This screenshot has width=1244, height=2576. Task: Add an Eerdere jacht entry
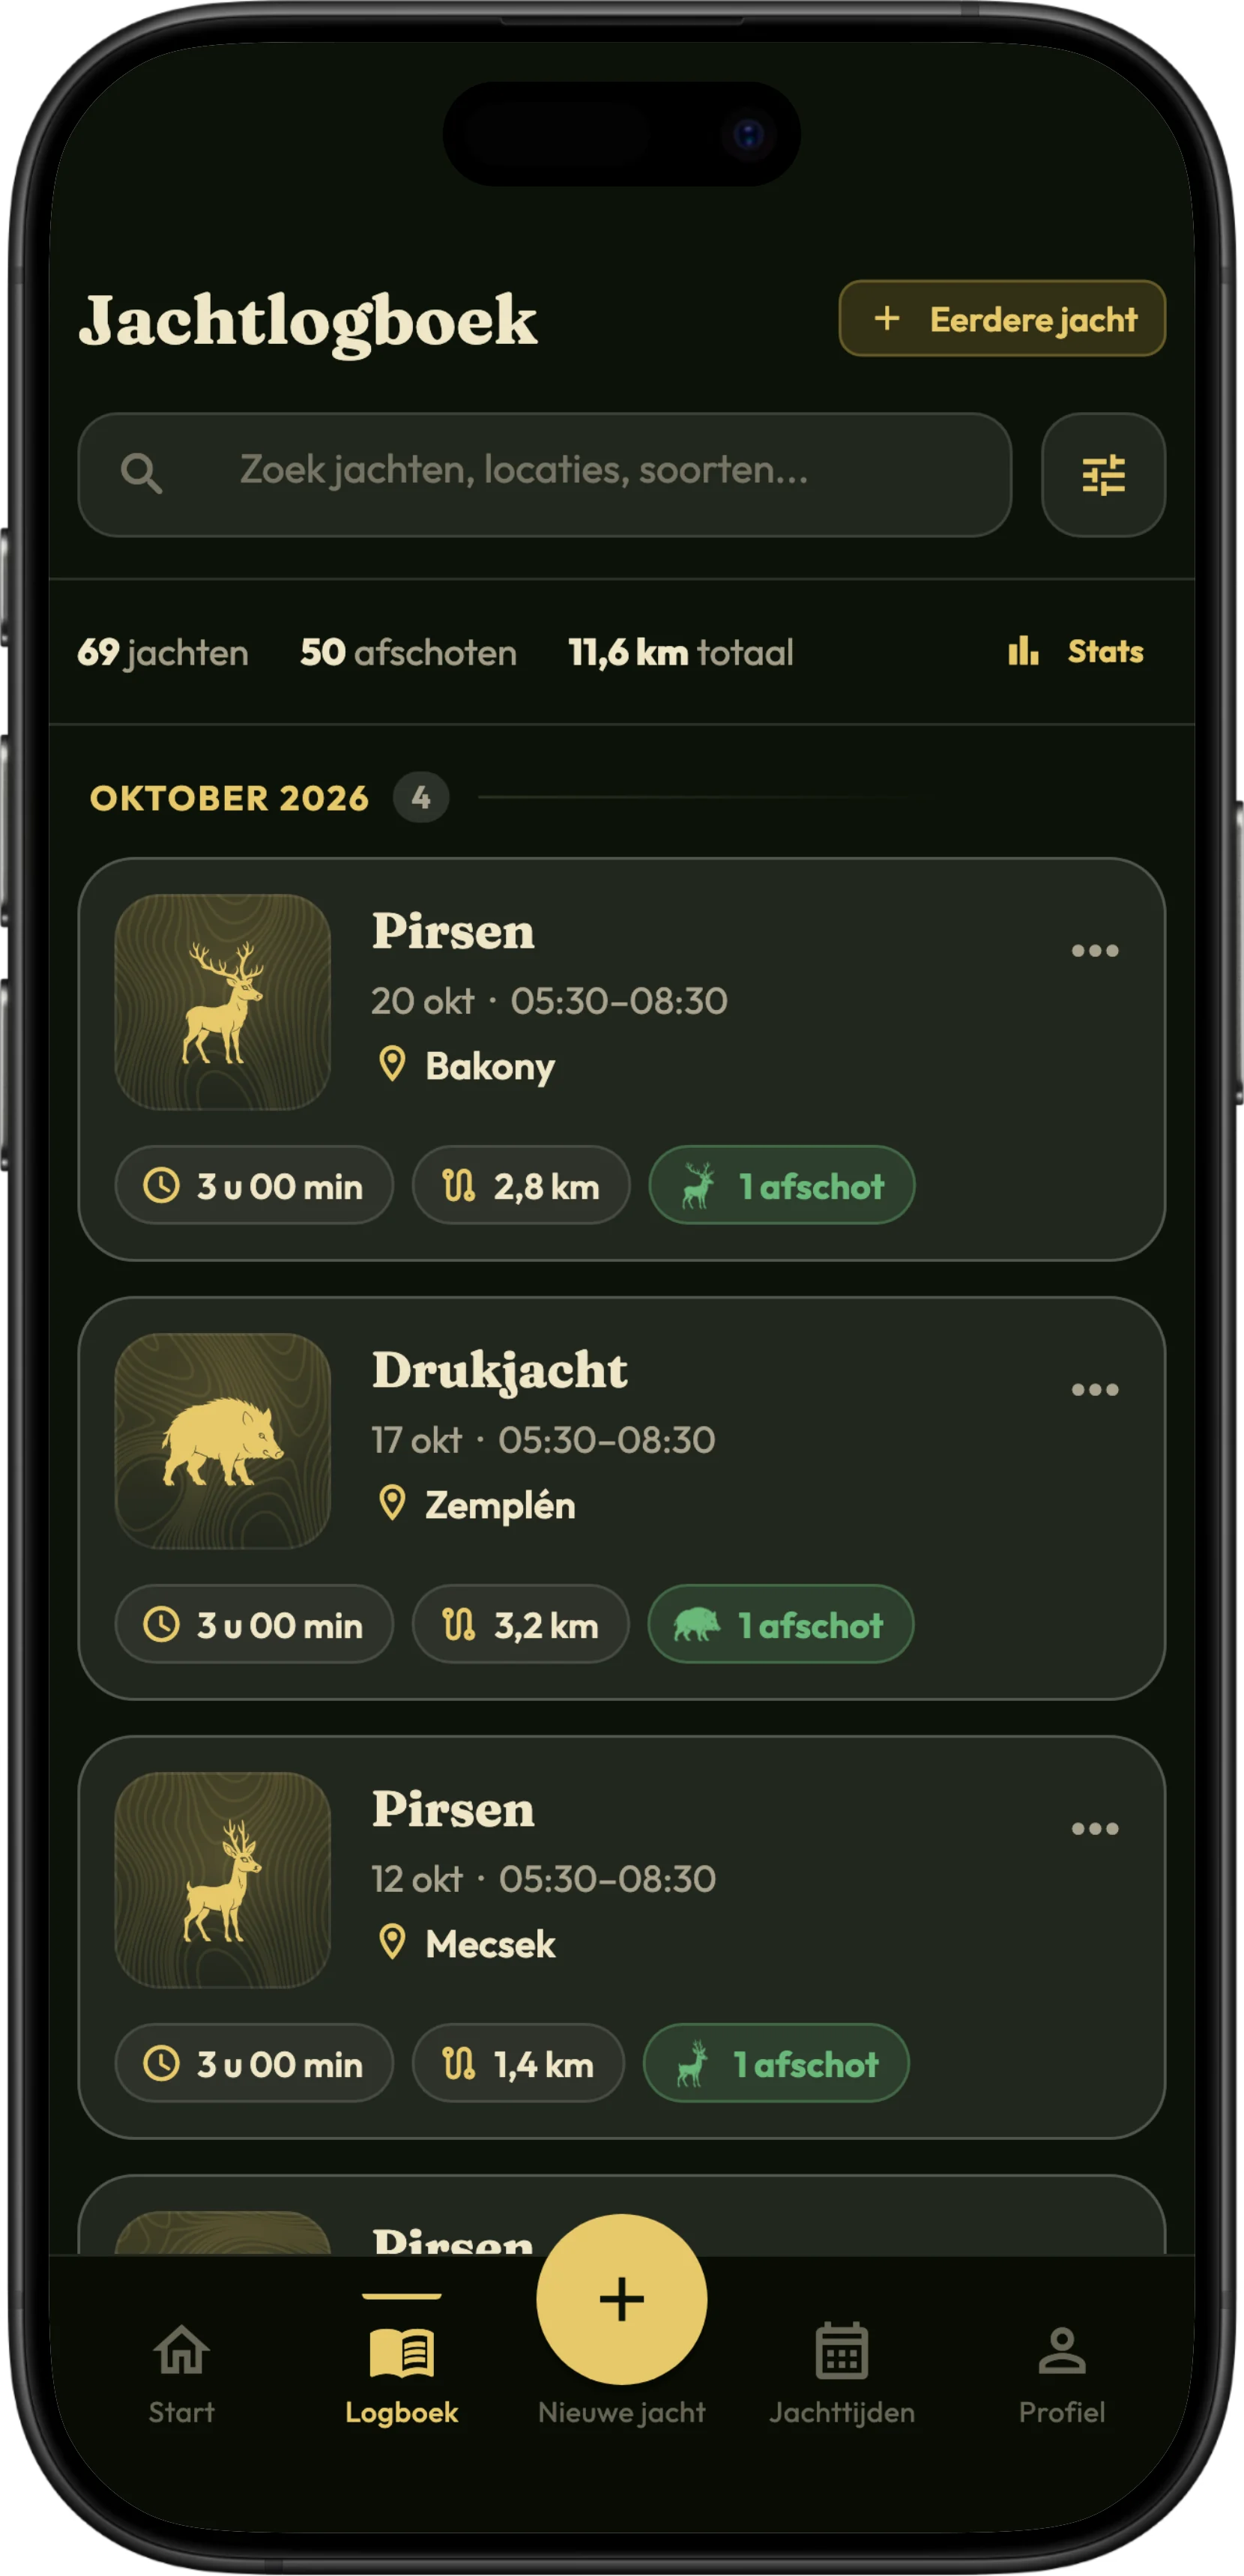pos(1002,318)
